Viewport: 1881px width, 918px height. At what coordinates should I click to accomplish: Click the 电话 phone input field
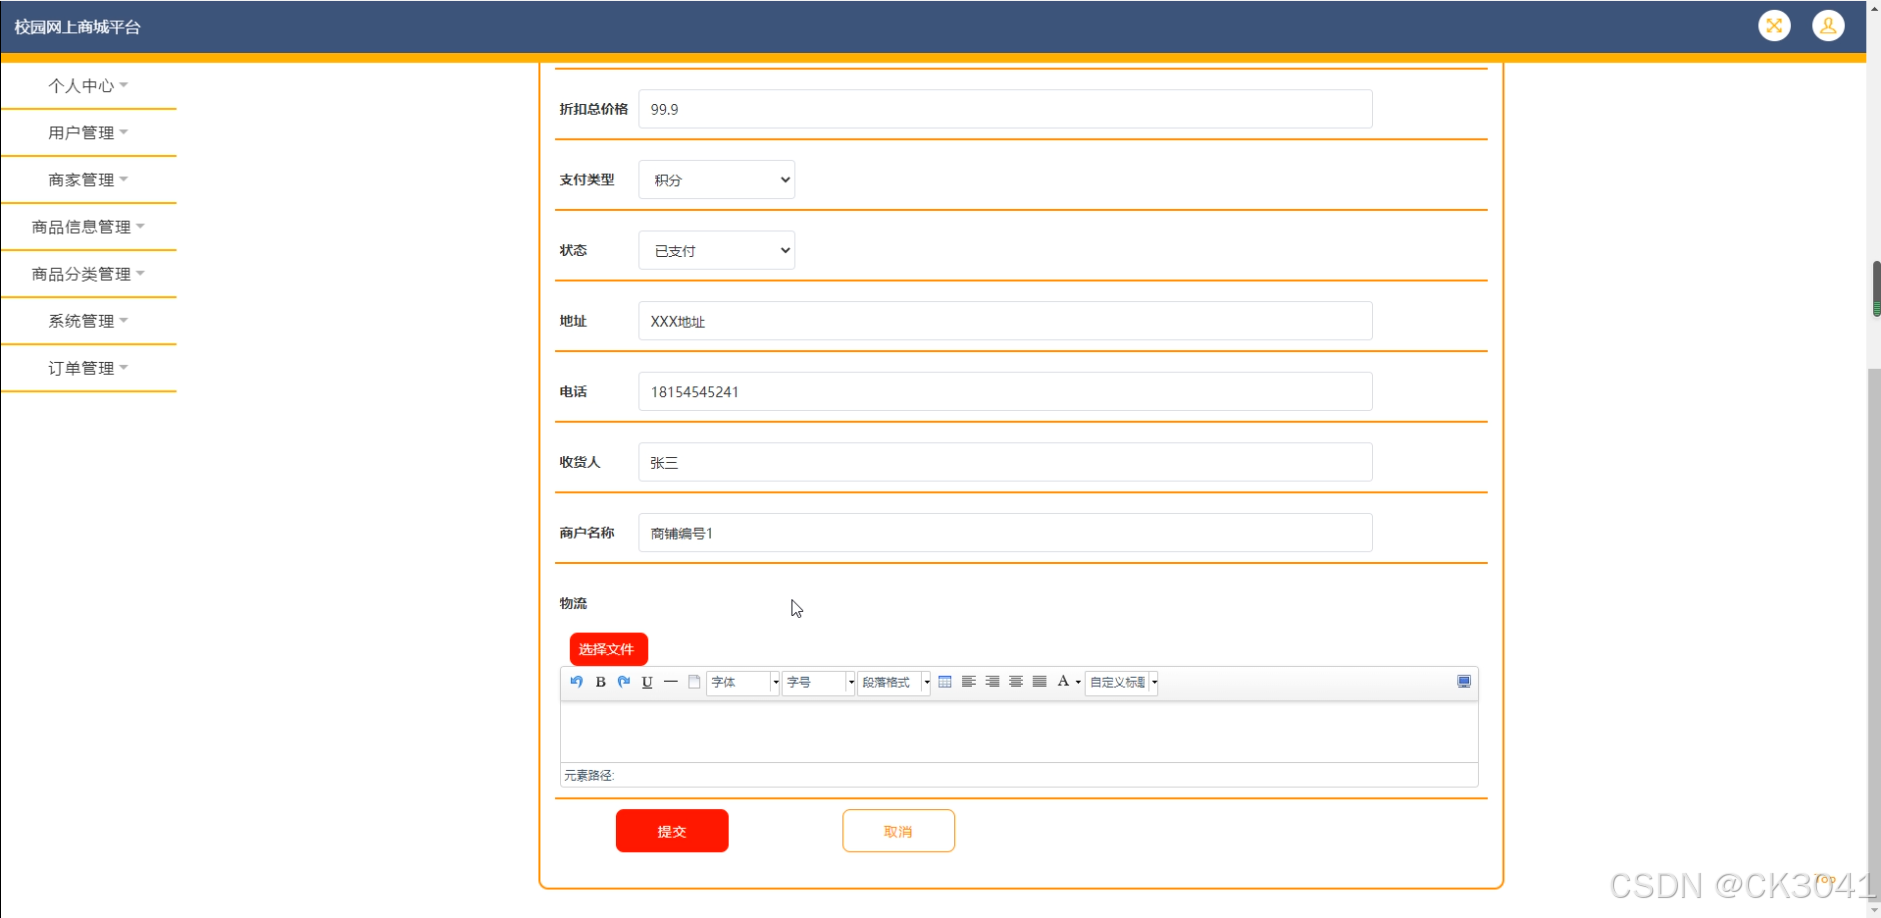click(x=1005, y=392)
